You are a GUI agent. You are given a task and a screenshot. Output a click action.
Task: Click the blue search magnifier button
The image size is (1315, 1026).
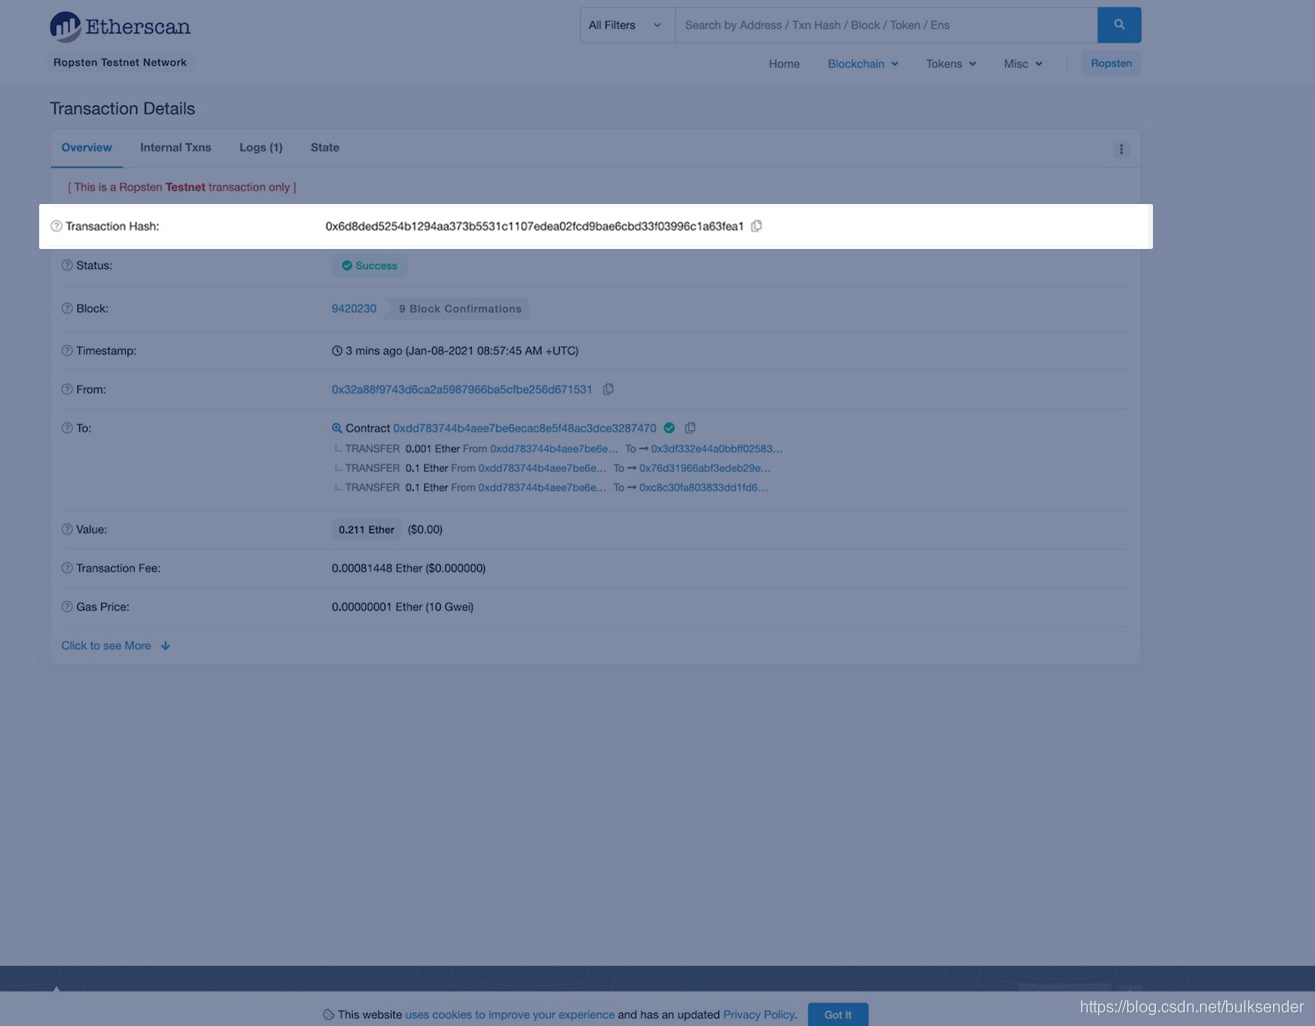[1119, 25]
